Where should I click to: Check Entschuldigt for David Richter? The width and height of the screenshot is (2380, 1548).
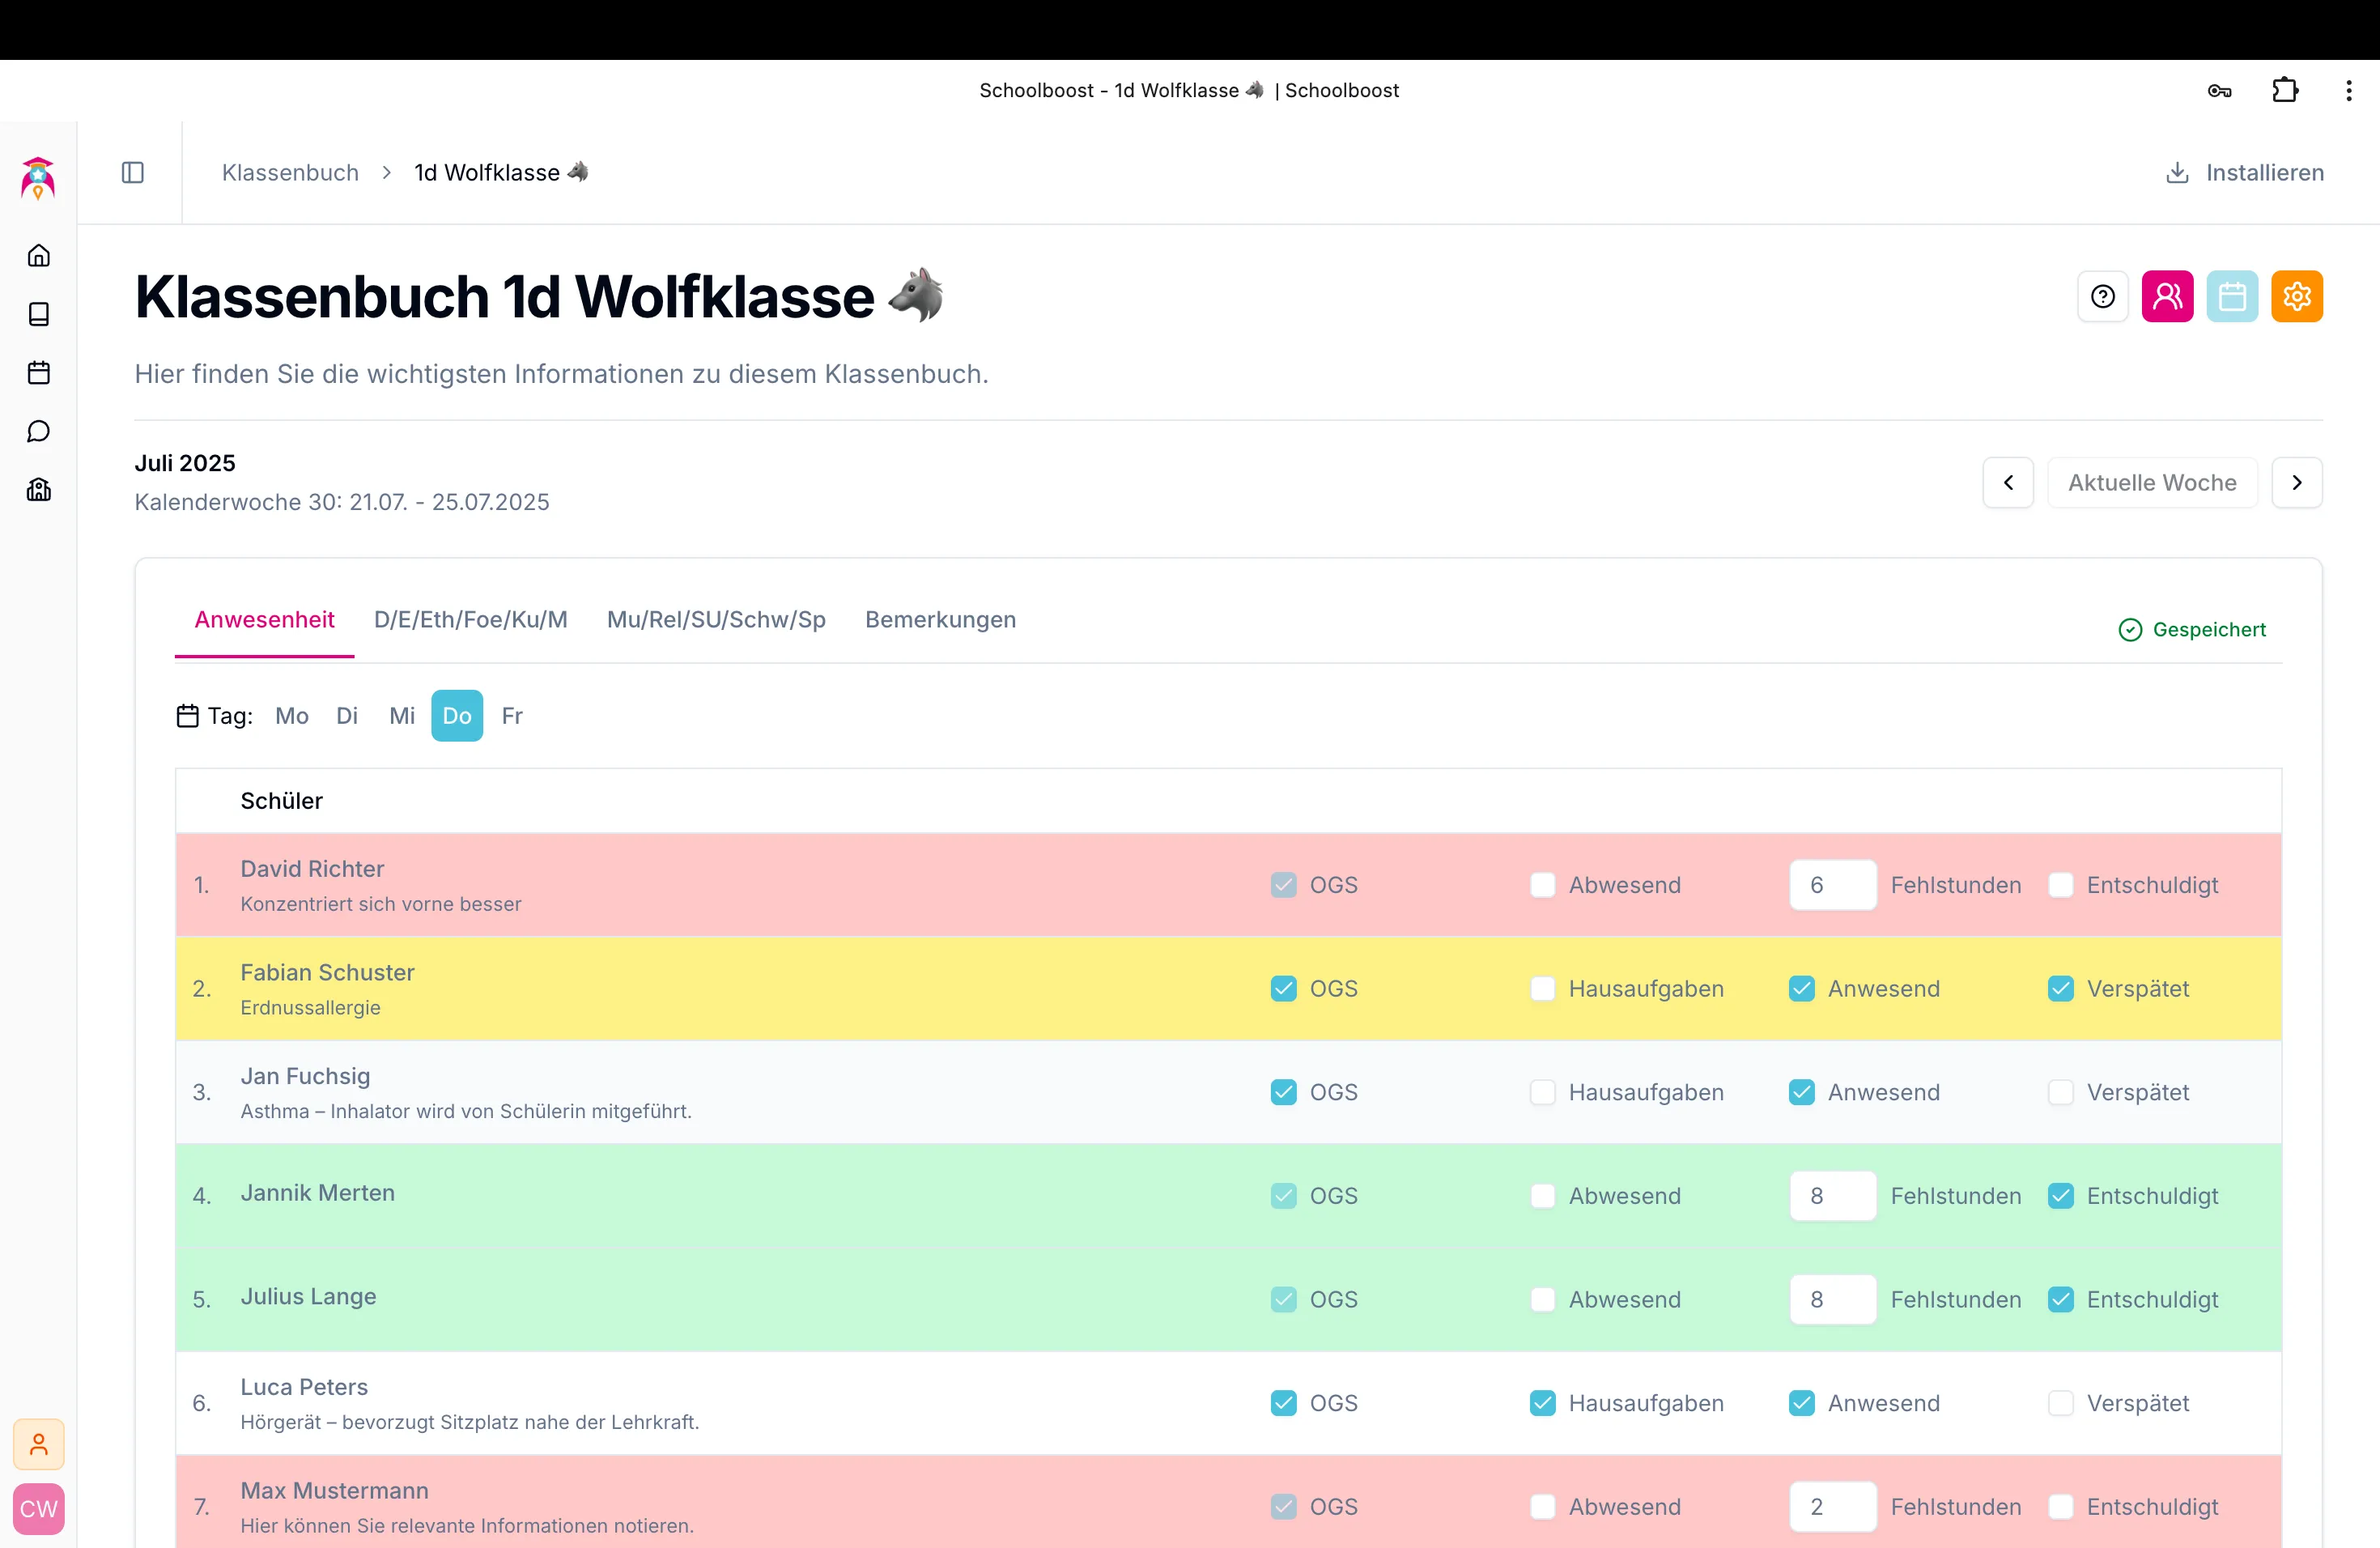point(2060,885)
